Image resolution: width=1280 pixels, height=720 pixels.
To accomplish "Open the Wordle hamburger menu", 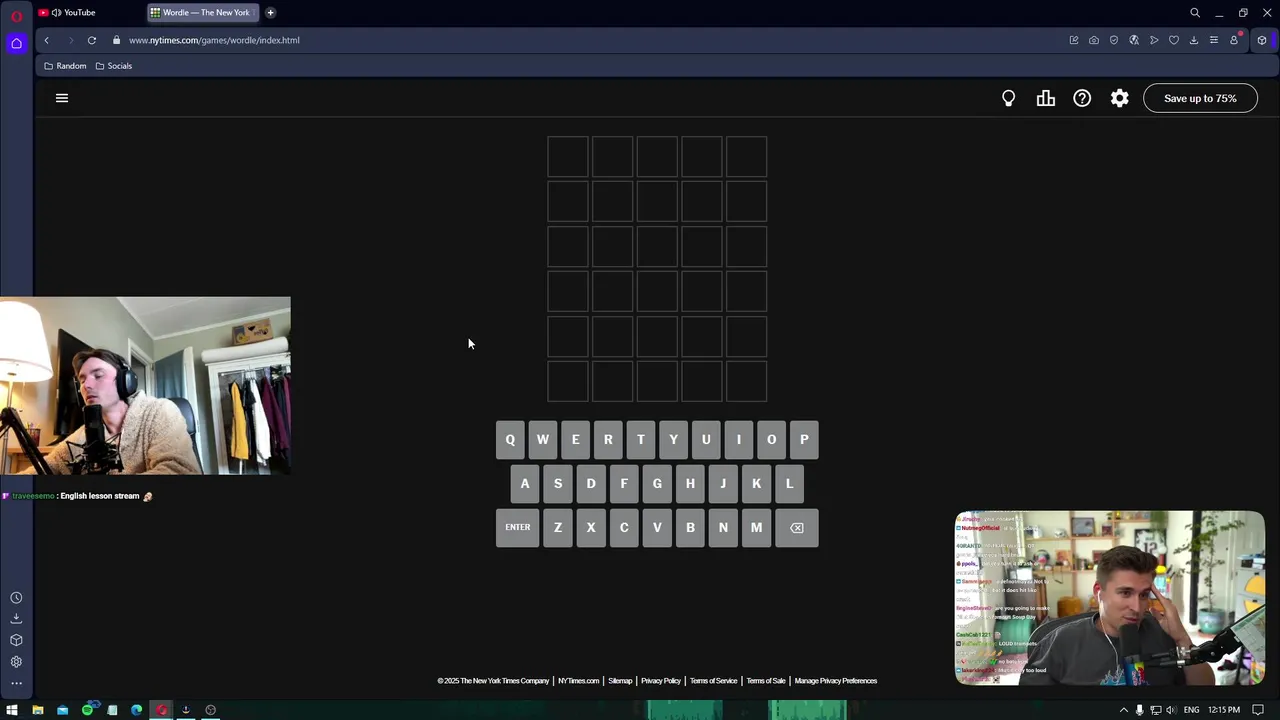I will click(62, 98).
